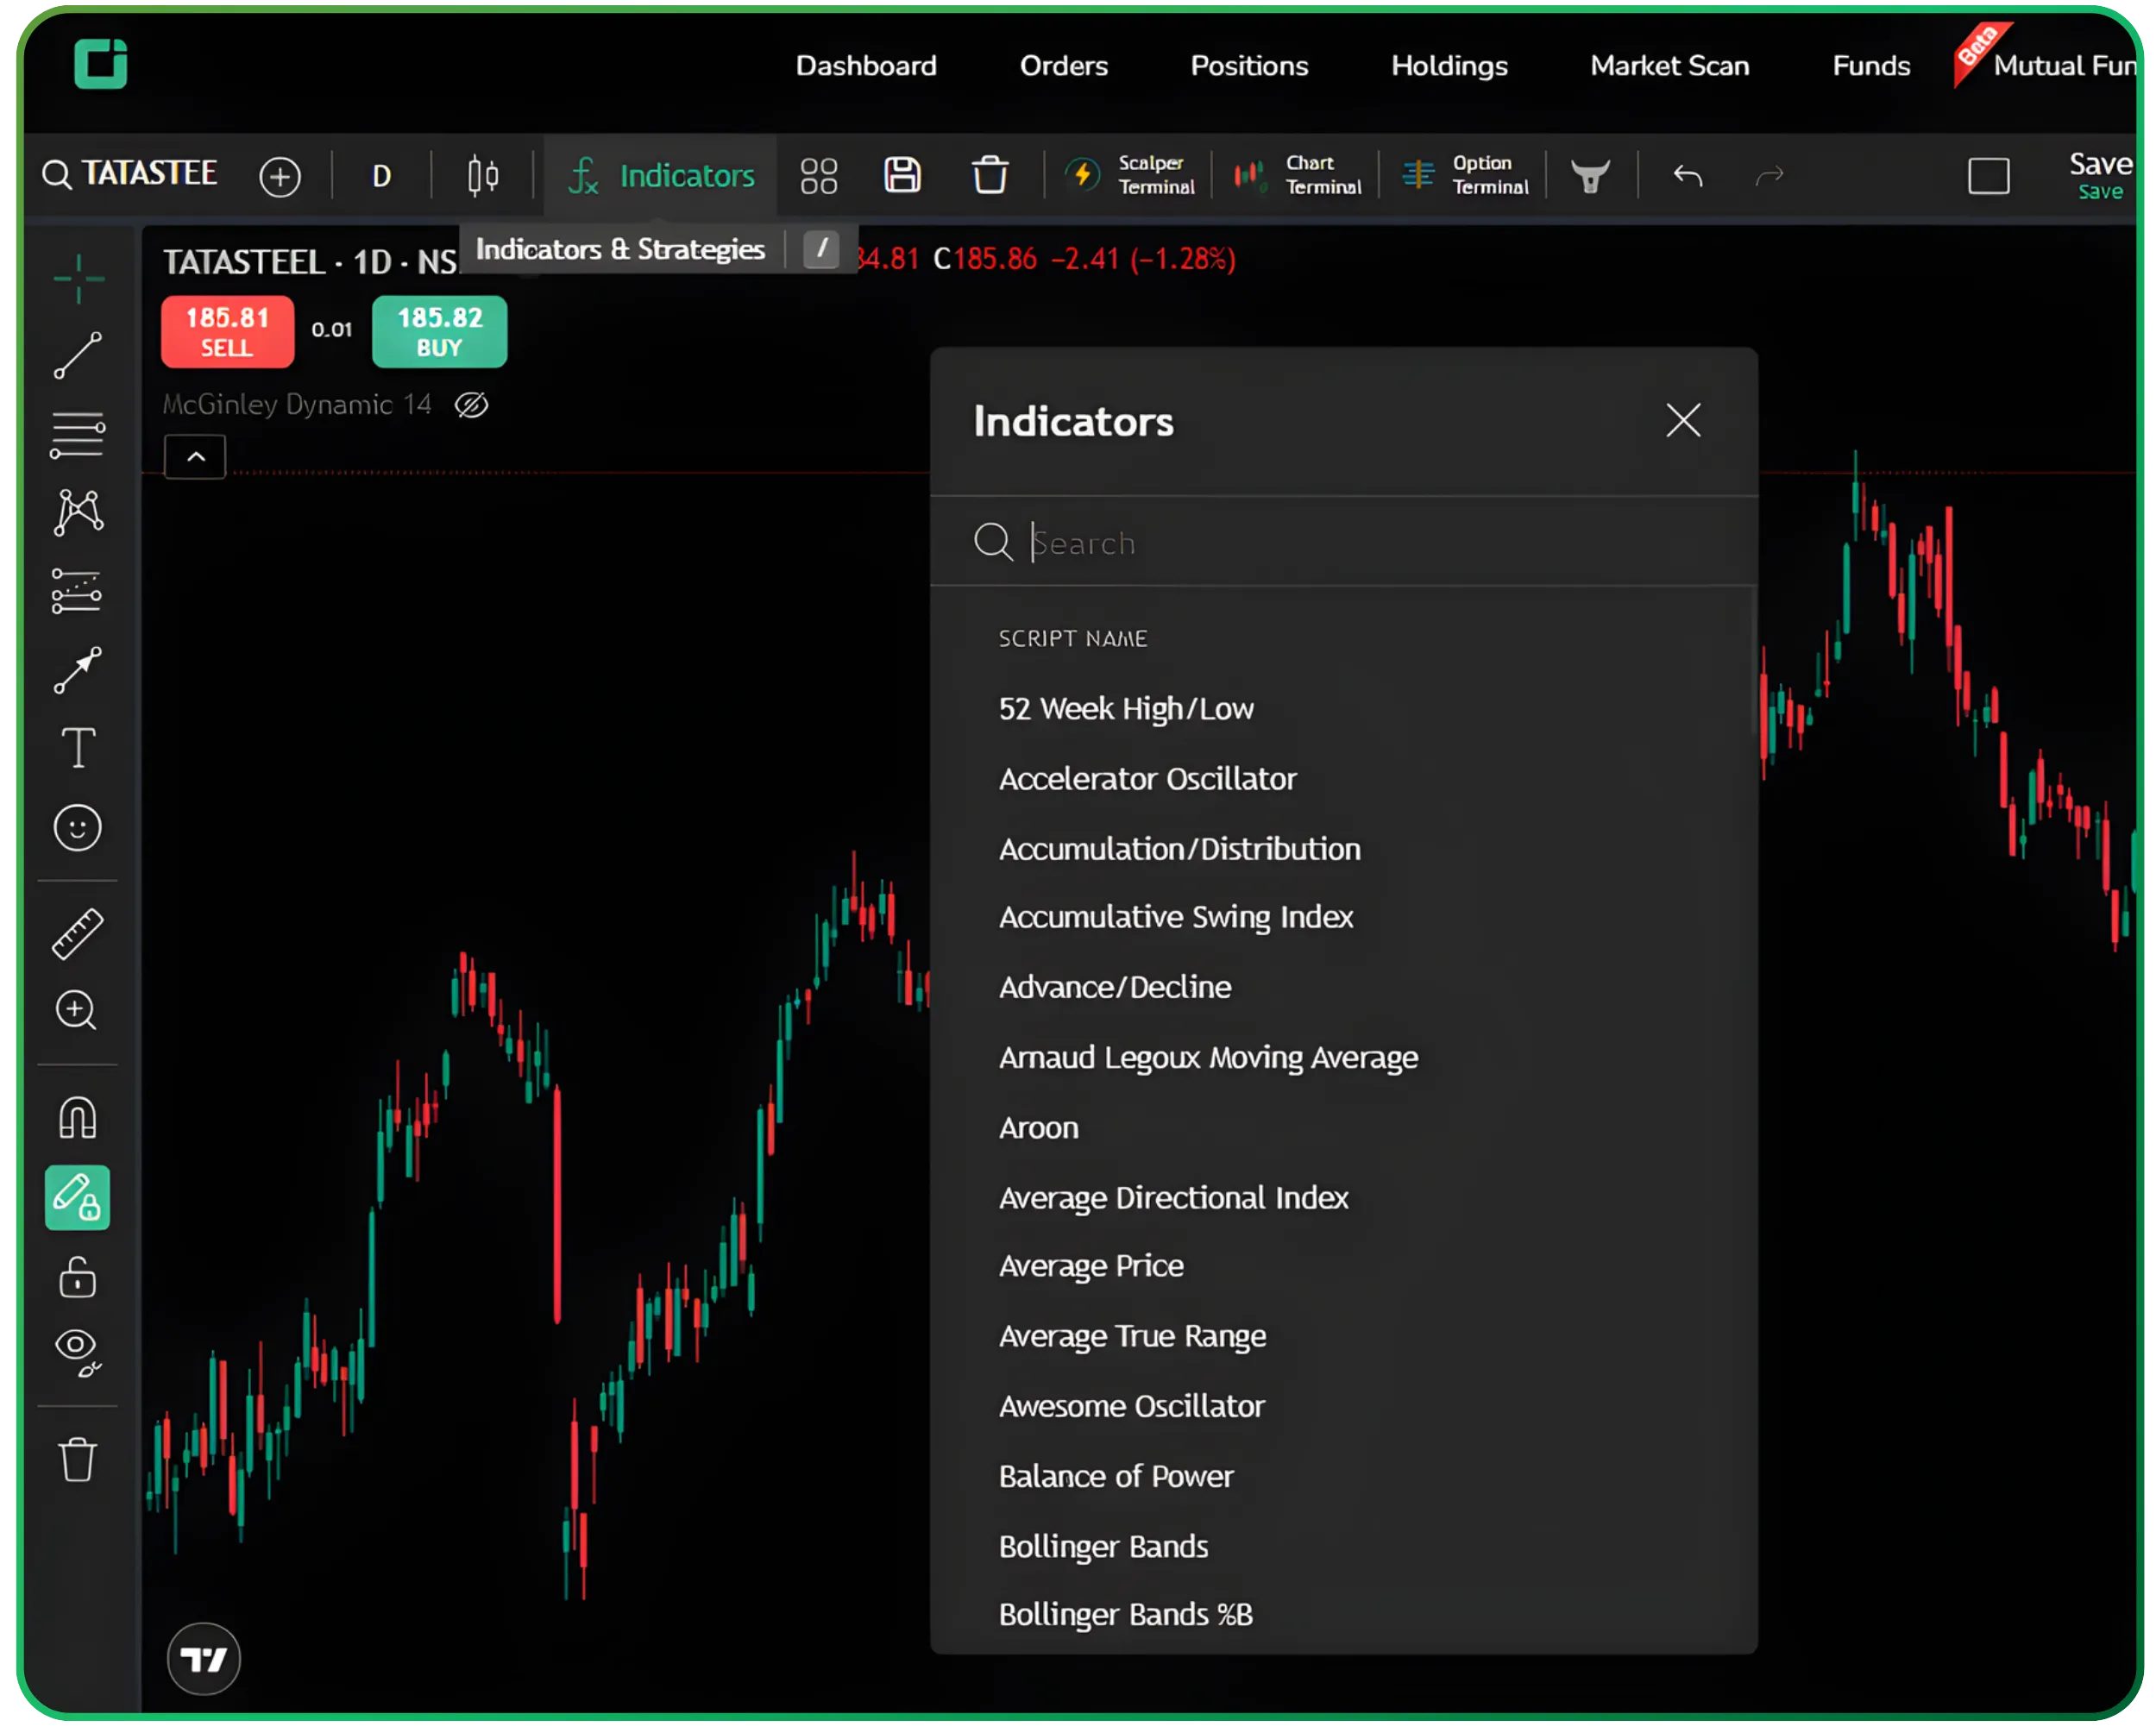Screen dimensions: 2156x1733
Task: Click the save layout floppy icon
Action: [x=902, y=176]
